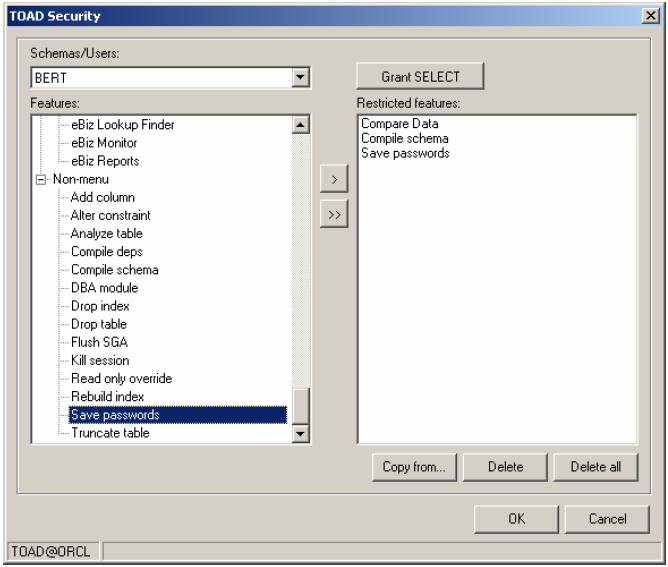The width and height of the screenshot is (668, 567).
Task: Open the Schemas/Users dropdown arrow
Action: (301, 78)
